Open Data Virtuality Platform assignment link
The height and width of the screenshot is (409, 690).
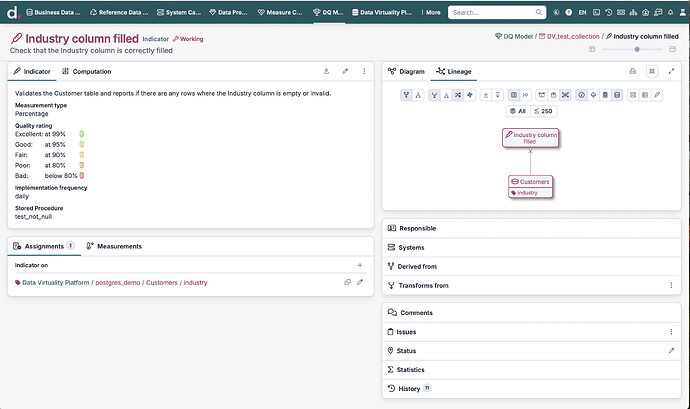[52, 283]
